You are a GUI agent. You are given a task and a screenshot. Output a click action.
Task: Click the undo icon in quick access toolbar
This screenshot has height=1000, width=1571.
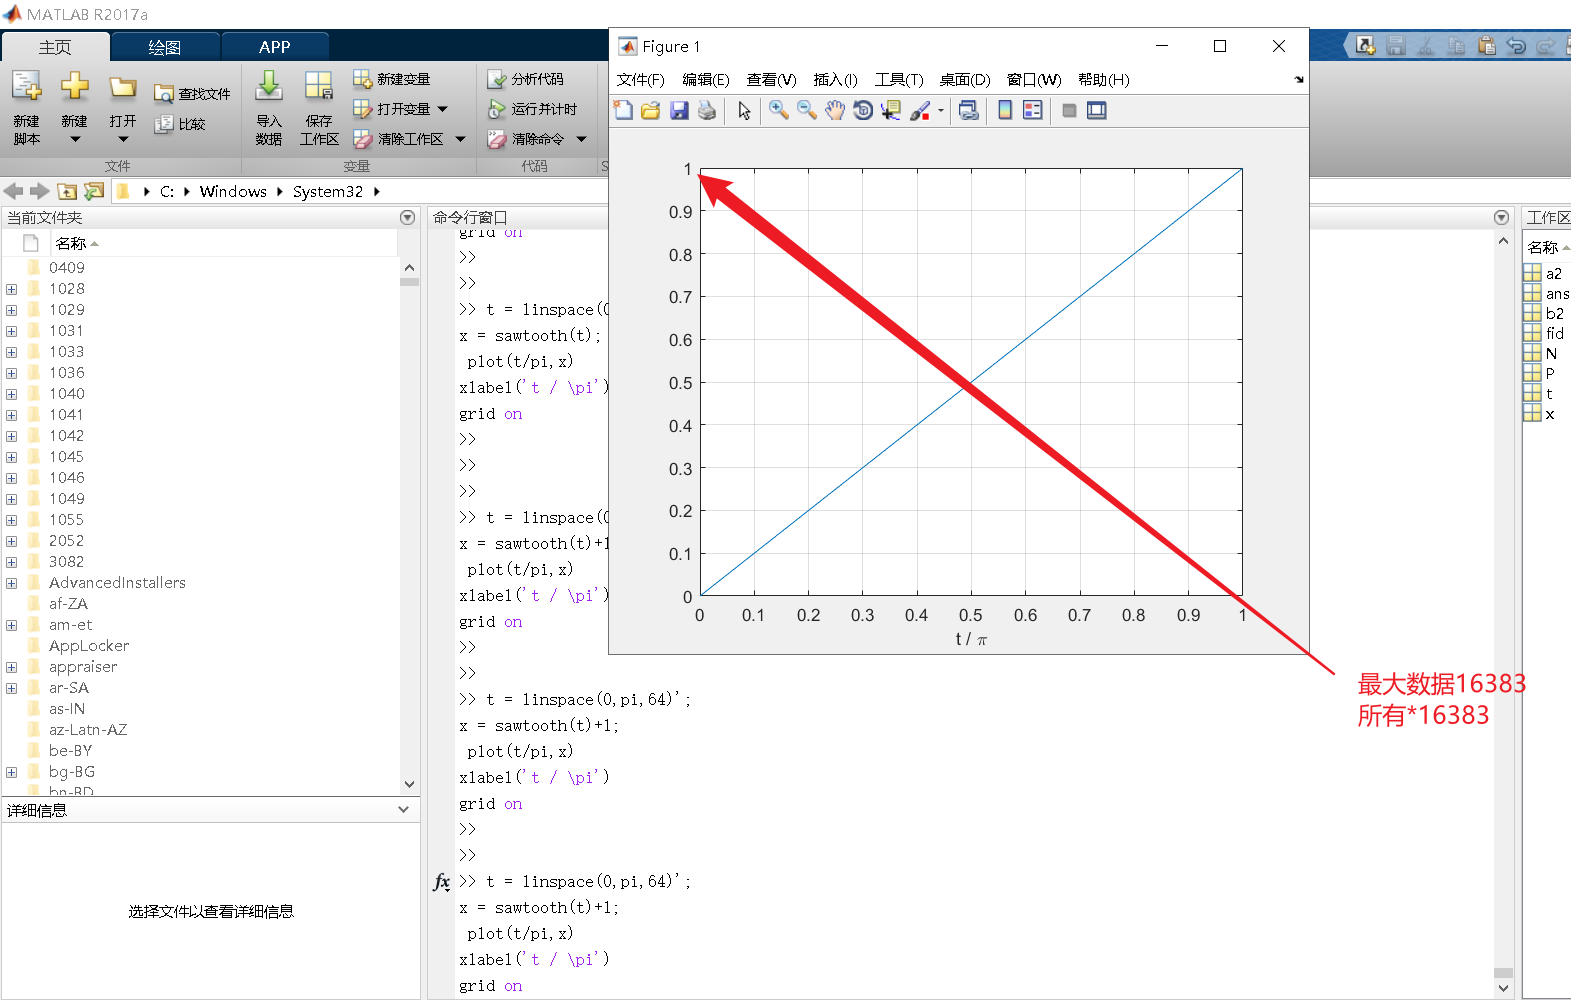[1516, 45]
